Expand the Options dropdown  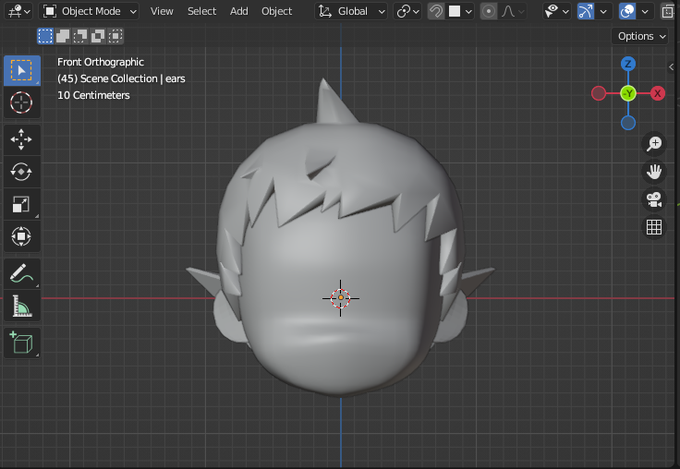pyautogui.click(x=641, y=36)
